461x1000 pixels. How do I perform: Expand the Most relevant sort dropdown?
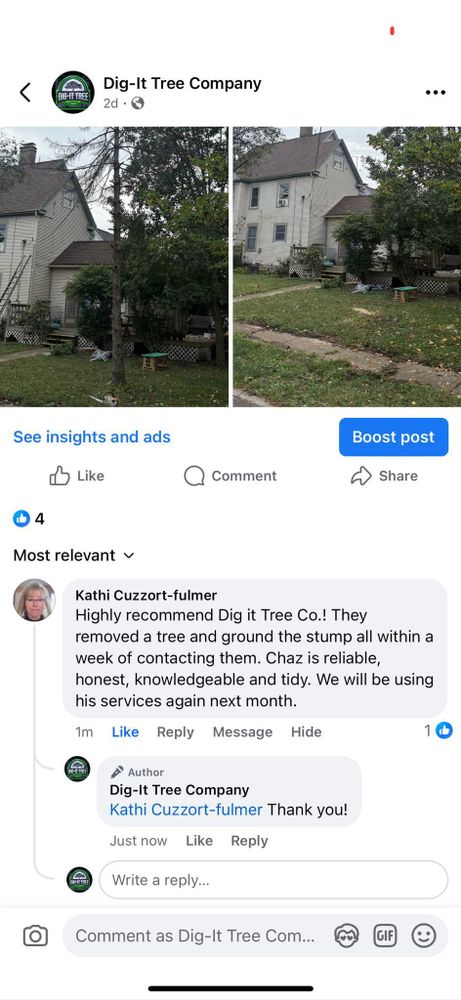(x=74, y=555)
